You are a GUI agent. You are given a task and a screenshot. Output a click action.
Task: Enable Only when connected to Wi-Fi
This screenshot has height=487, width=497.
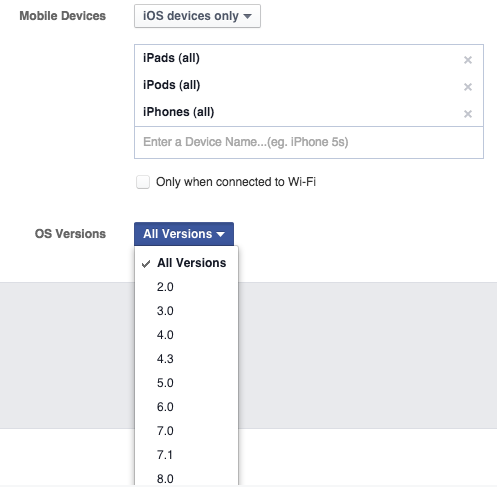click(x=143, y=182)
